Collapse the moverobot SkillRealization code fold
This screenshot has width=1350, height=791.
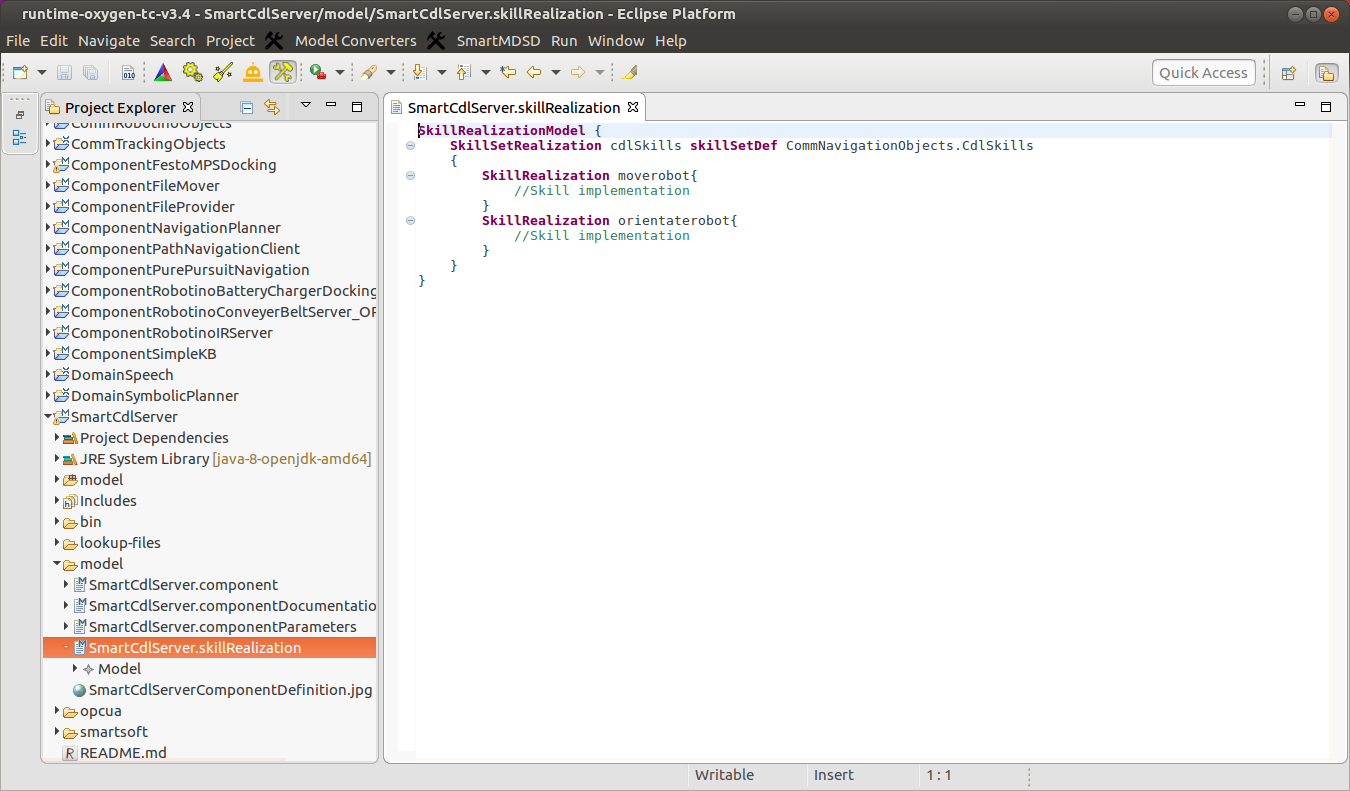(410, 176)
